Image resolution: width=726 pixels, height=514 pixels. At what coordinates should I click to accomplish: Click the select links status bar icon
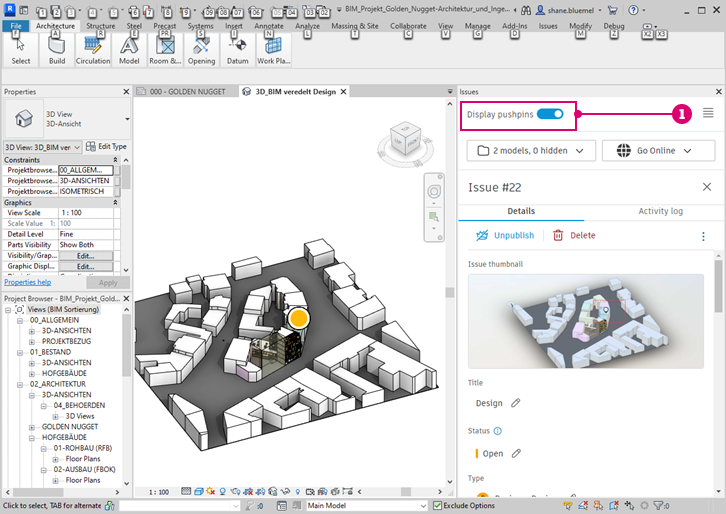pyautogui.click(x=568, y=506)
